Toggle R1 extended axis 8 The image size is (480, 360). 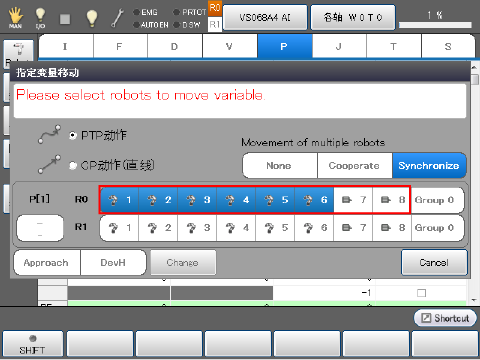[392, 228]
